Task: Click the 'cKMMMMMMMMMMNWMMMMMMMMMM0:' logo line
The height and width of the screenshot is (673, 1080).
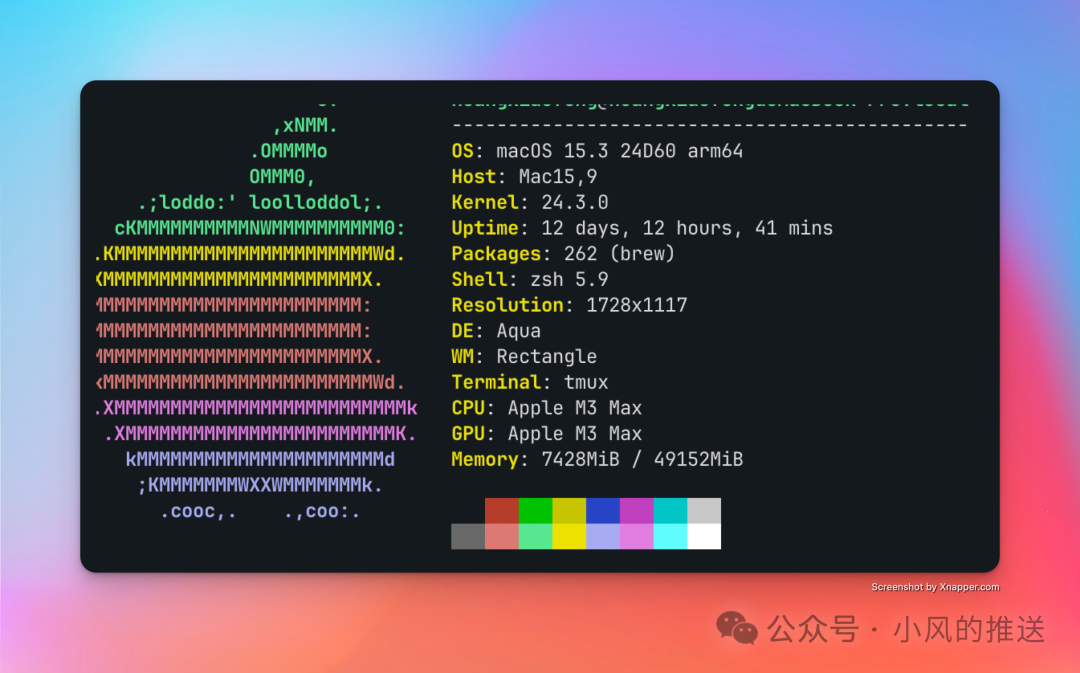Action: point(260,228)
